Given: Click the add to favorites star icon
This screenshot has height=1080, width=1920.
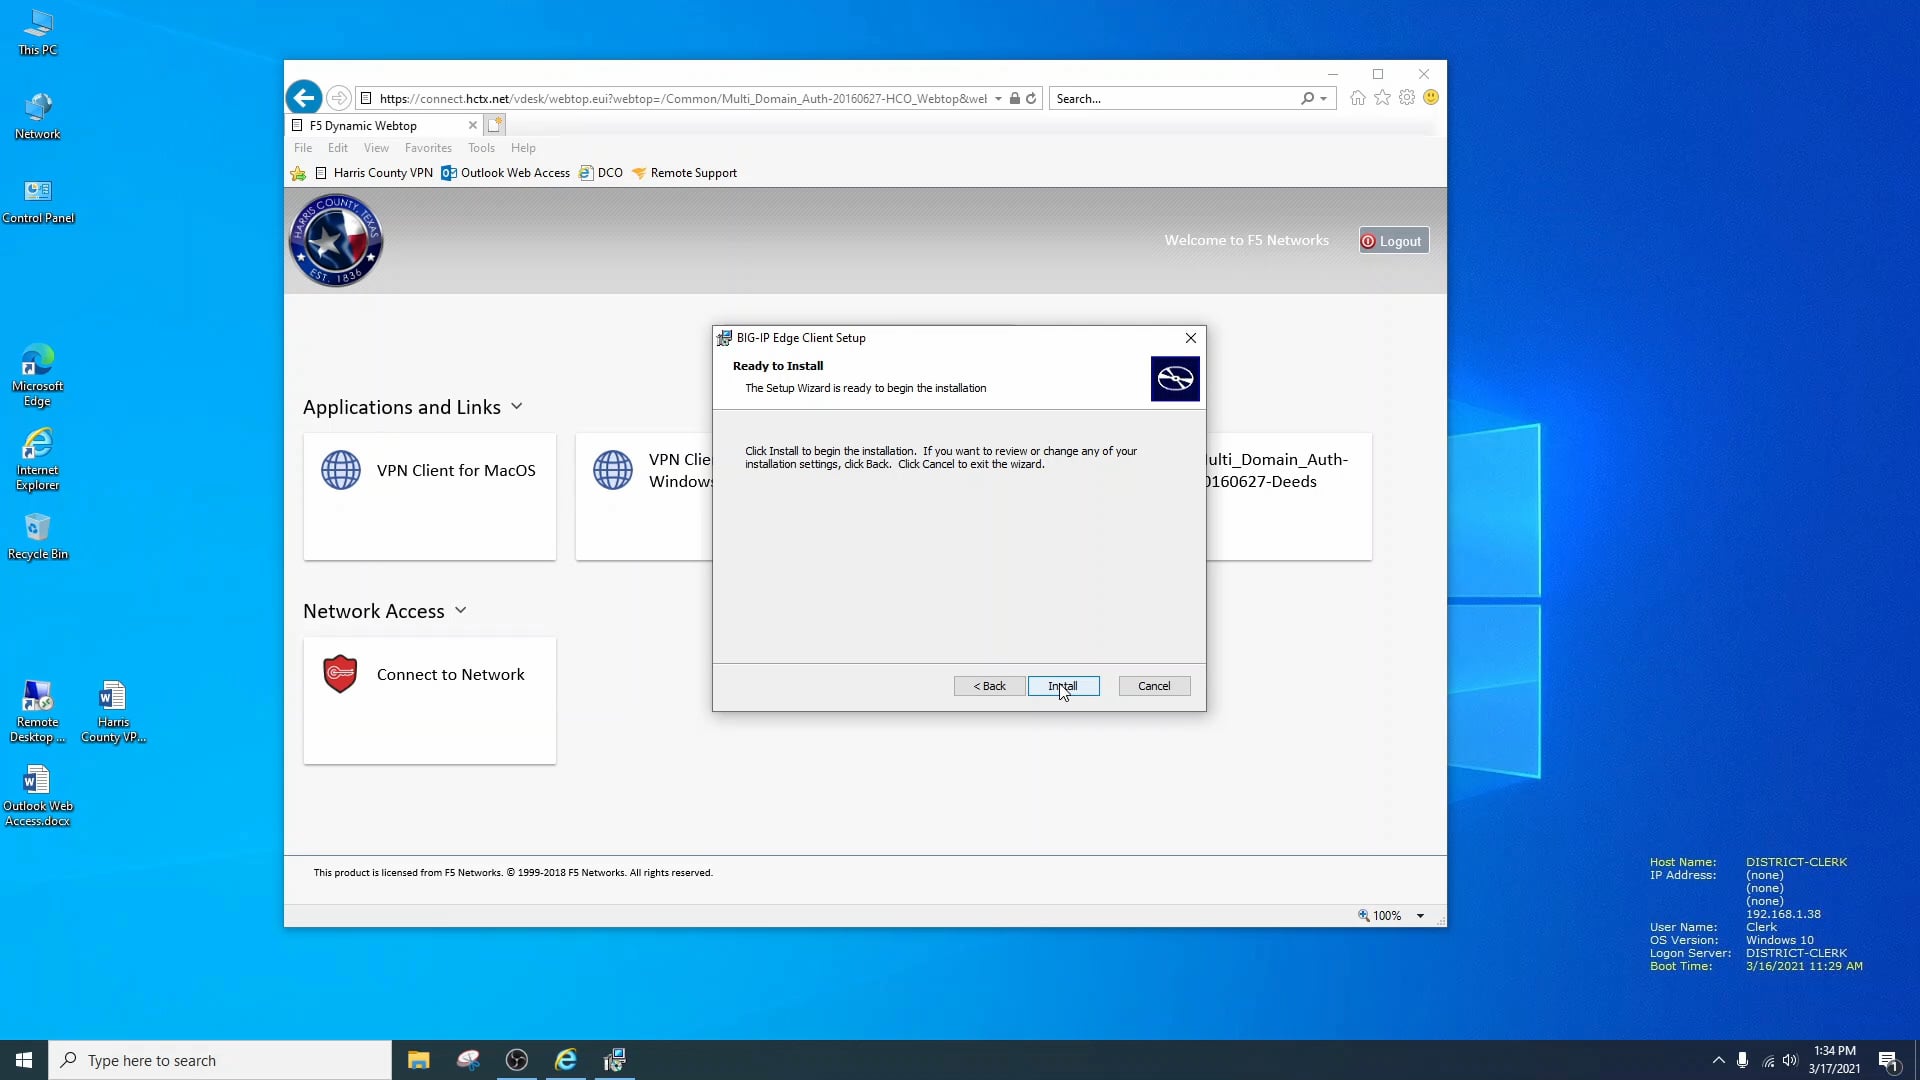Looking at the screenshot, I should 298,173.
